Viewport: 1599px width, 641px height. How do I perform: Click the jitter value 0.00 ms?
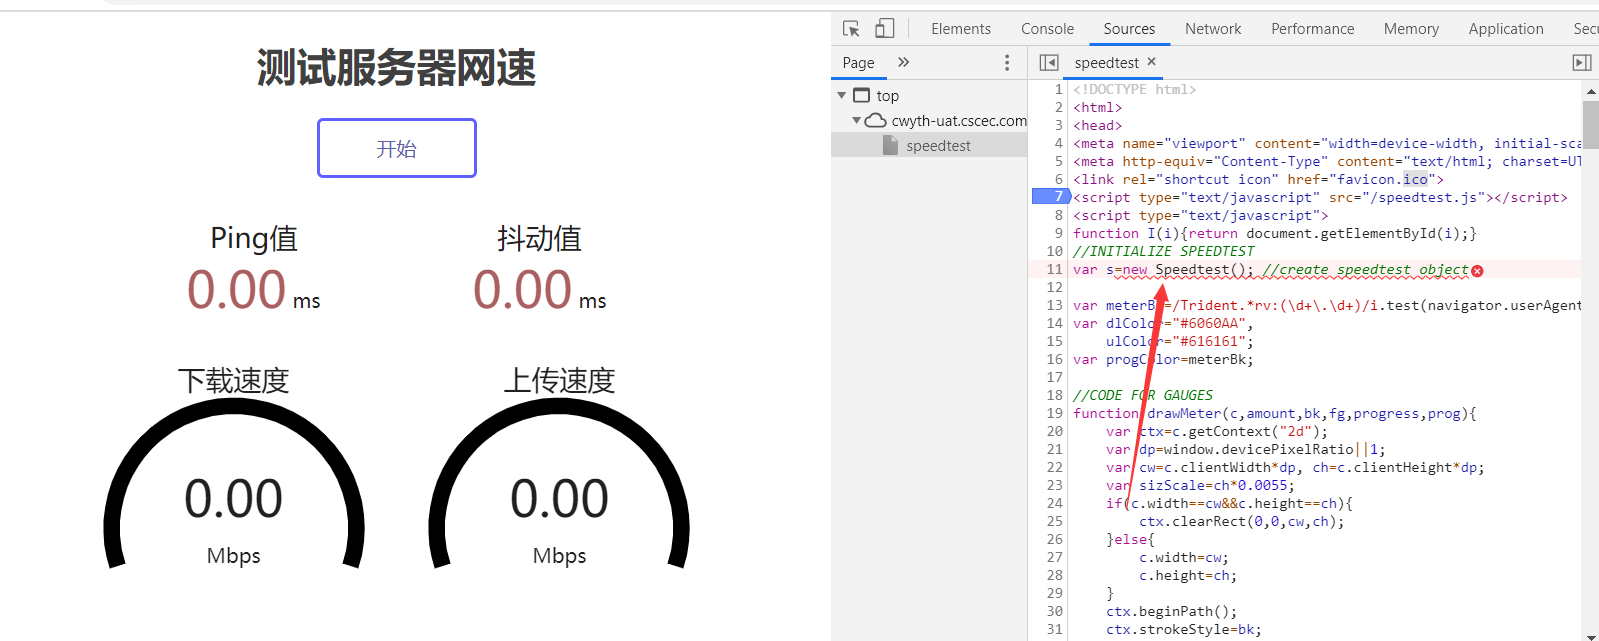click(540, 290)
